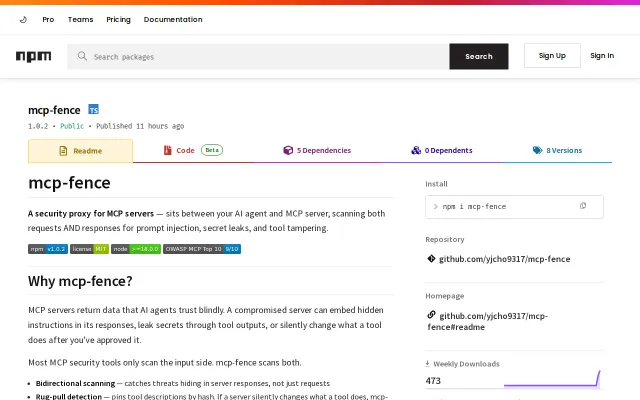Click the npm v1.0.2 badge
The width and height of the screenshot is (640, 400).
48,249
